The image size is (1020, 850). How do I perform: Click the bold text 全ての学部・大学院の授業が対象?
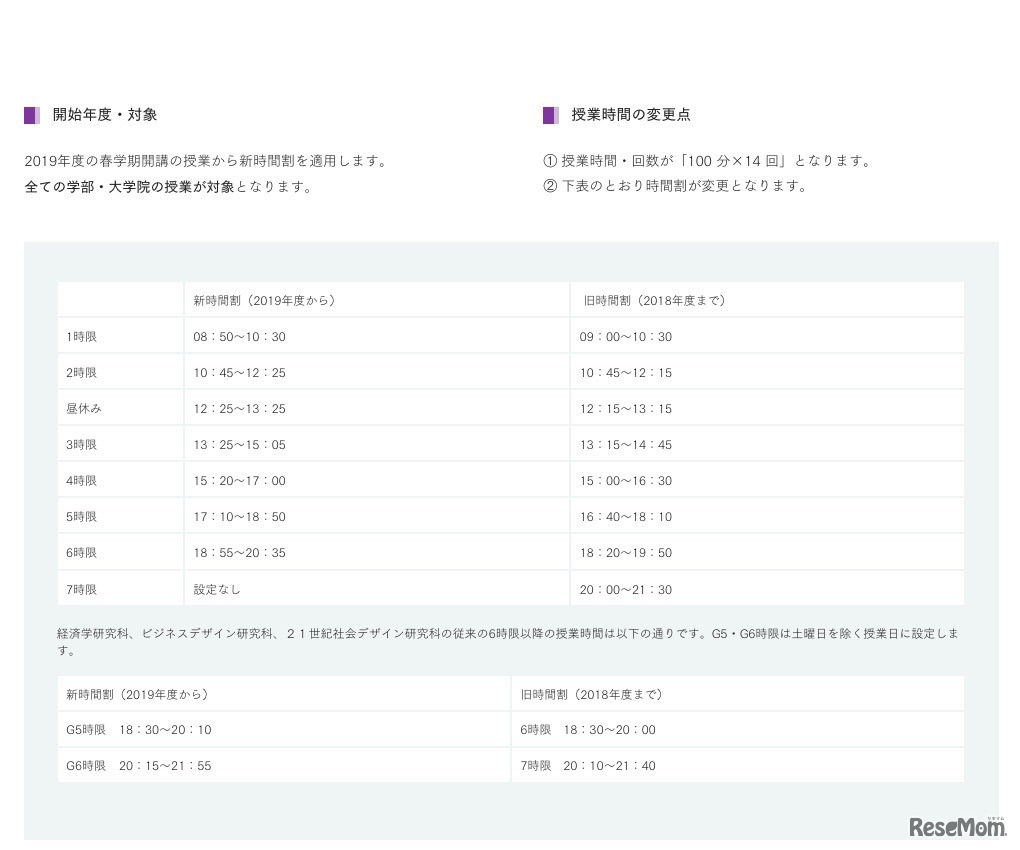[129, 186]
